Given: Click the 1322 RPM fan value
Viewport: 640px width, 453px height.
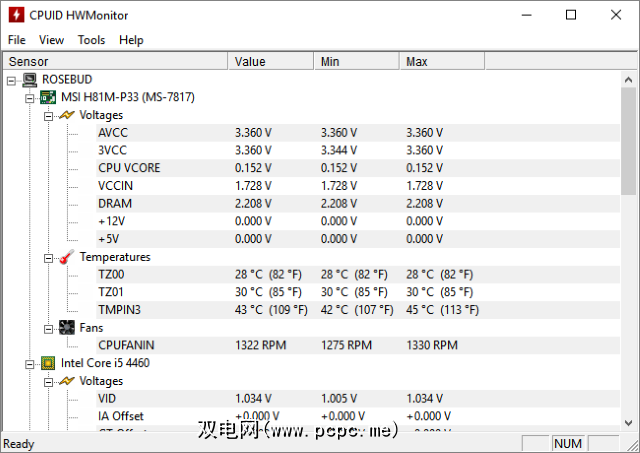Looking at the screenshot, I should pos(260,345).
